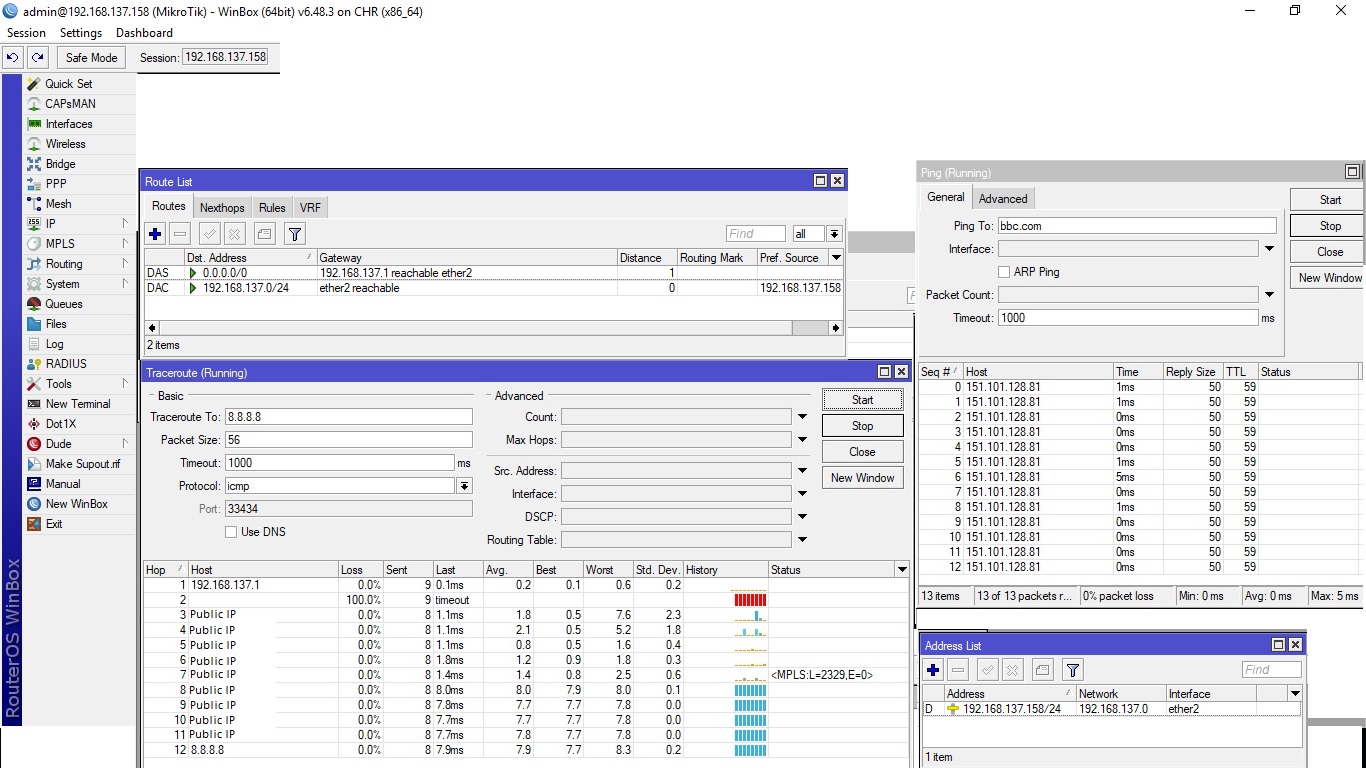
Task: Open New Terminal from the sidebar
Action: [77, 404]
